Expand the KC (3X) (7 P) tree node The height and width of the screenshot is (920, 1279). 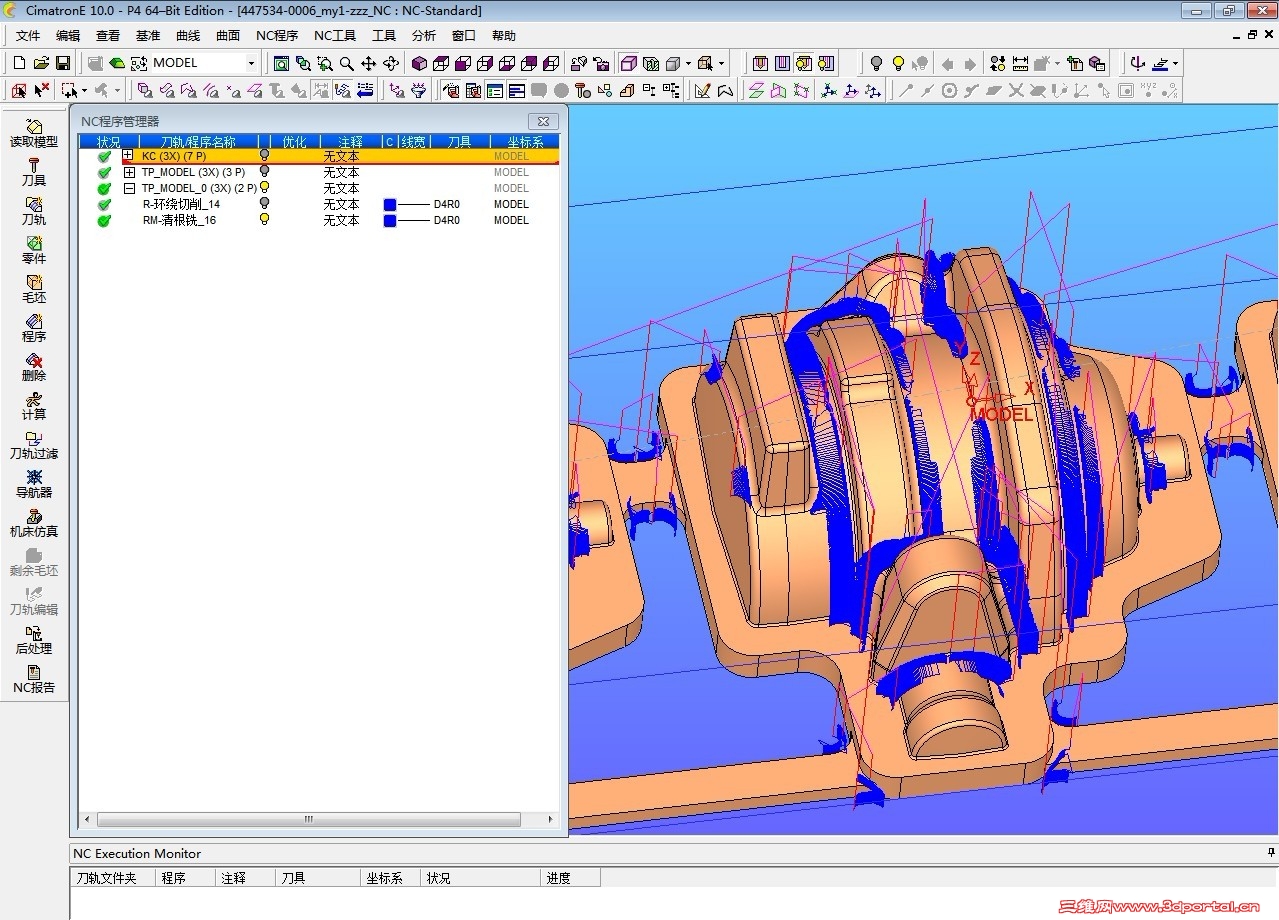pyautogui.click(x=128, y=155)
